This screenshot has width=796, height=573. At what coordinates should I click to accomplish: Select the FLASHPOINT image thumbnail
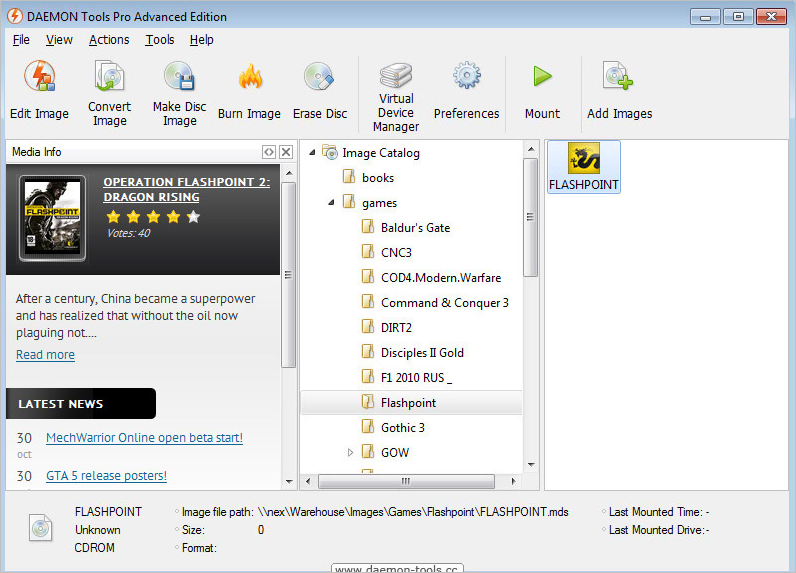click(x=584, y=167)
